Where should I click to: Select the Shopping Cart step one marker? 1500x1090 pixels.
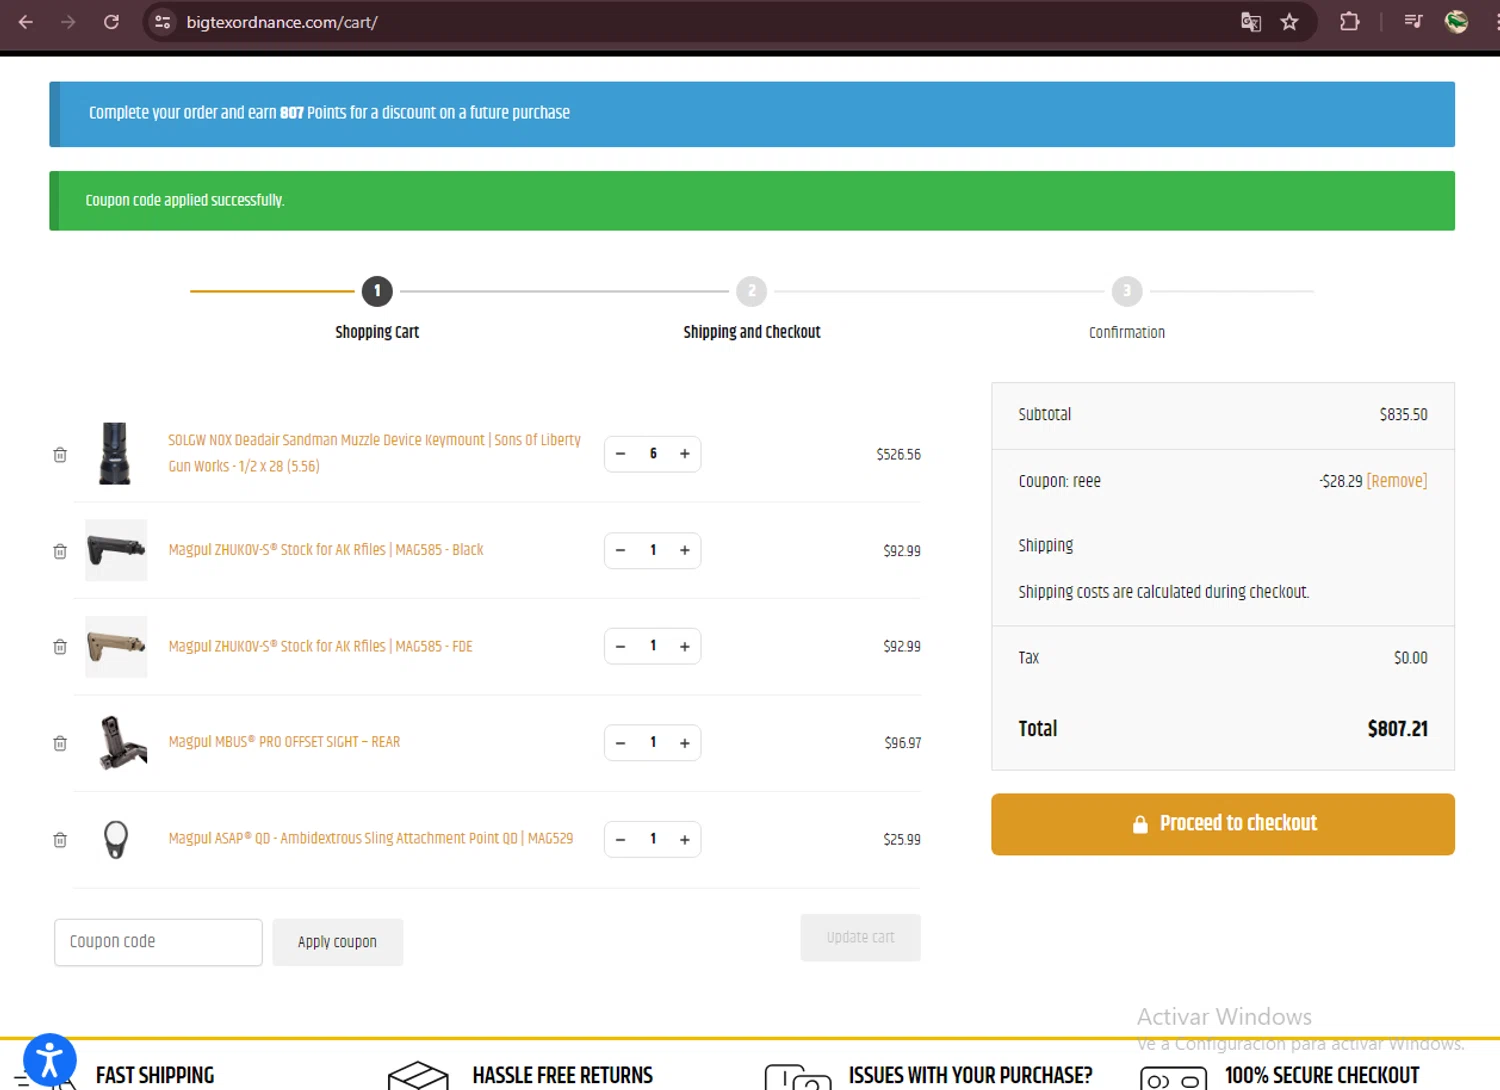(377, 291)
